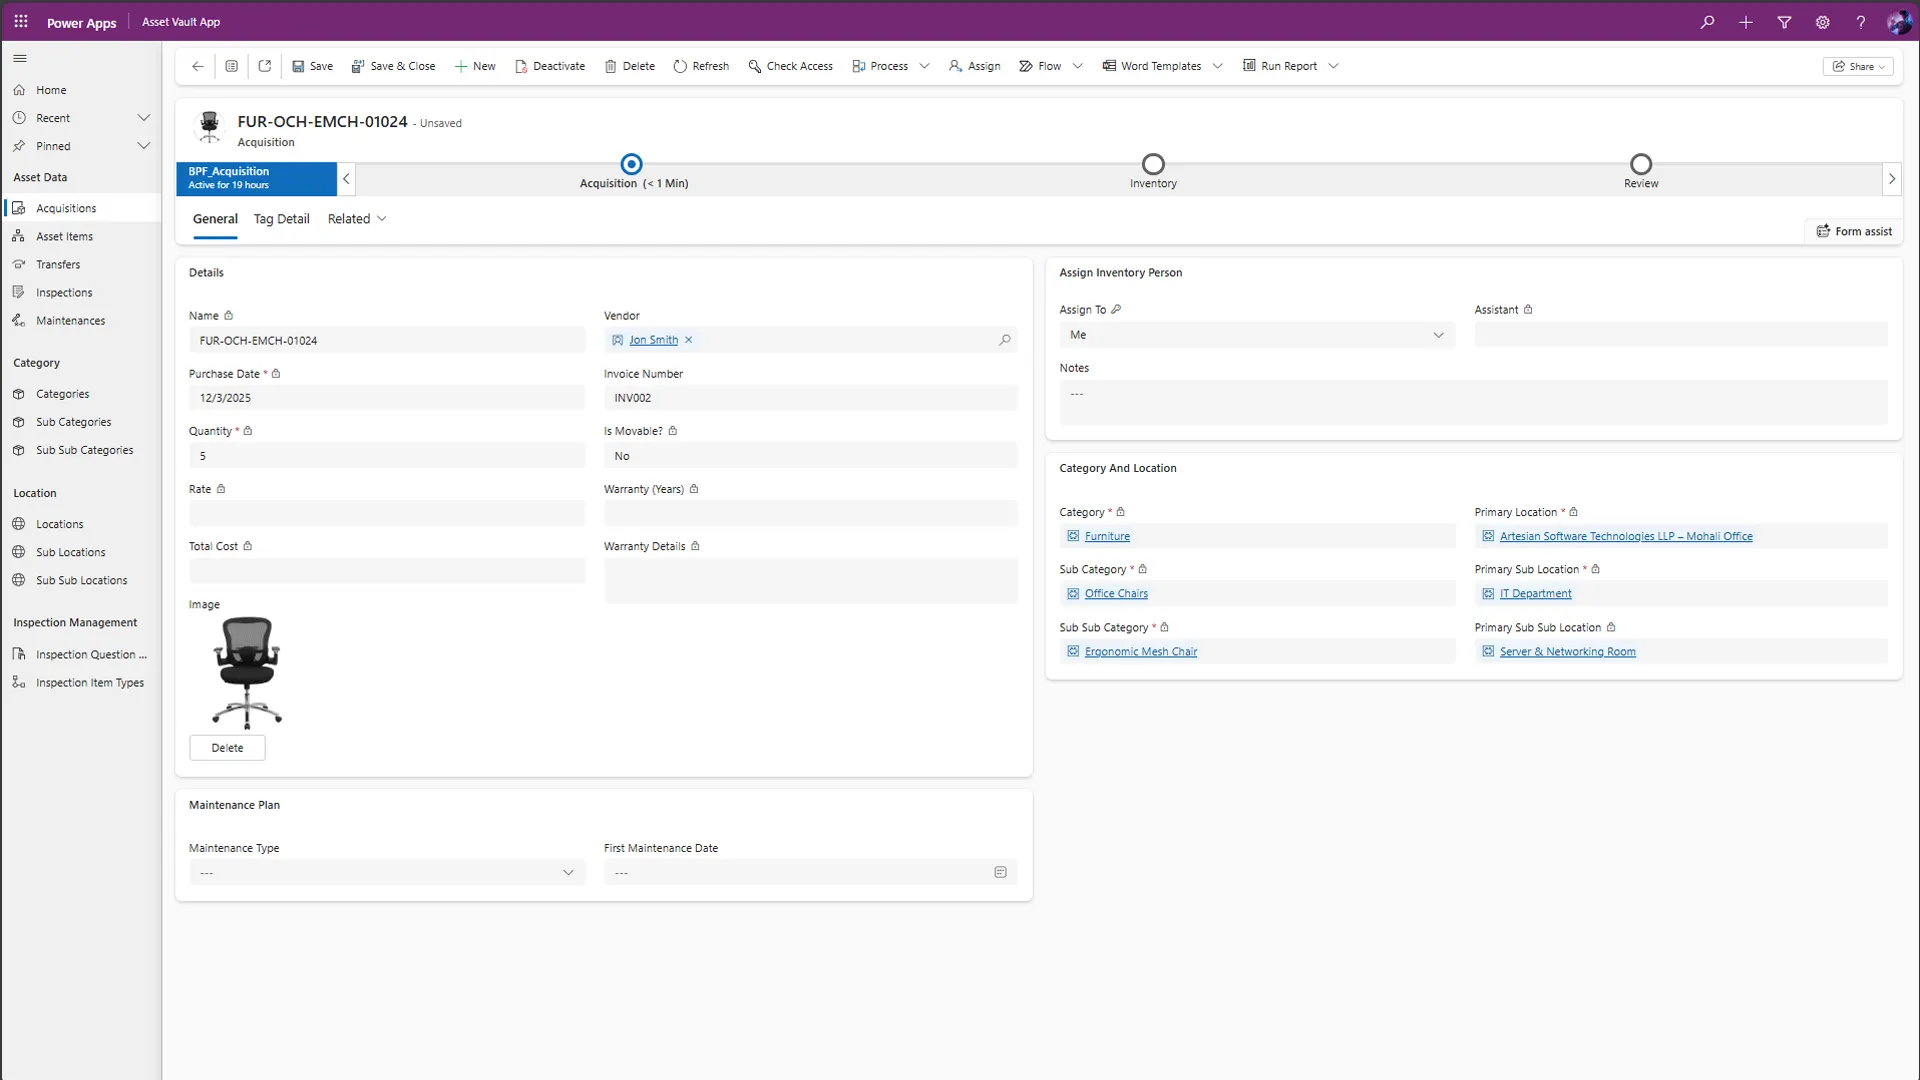This screenshot has width=1920, height=1080.
Task: Open the app launcher waffle icon
Action: point(21,22)
